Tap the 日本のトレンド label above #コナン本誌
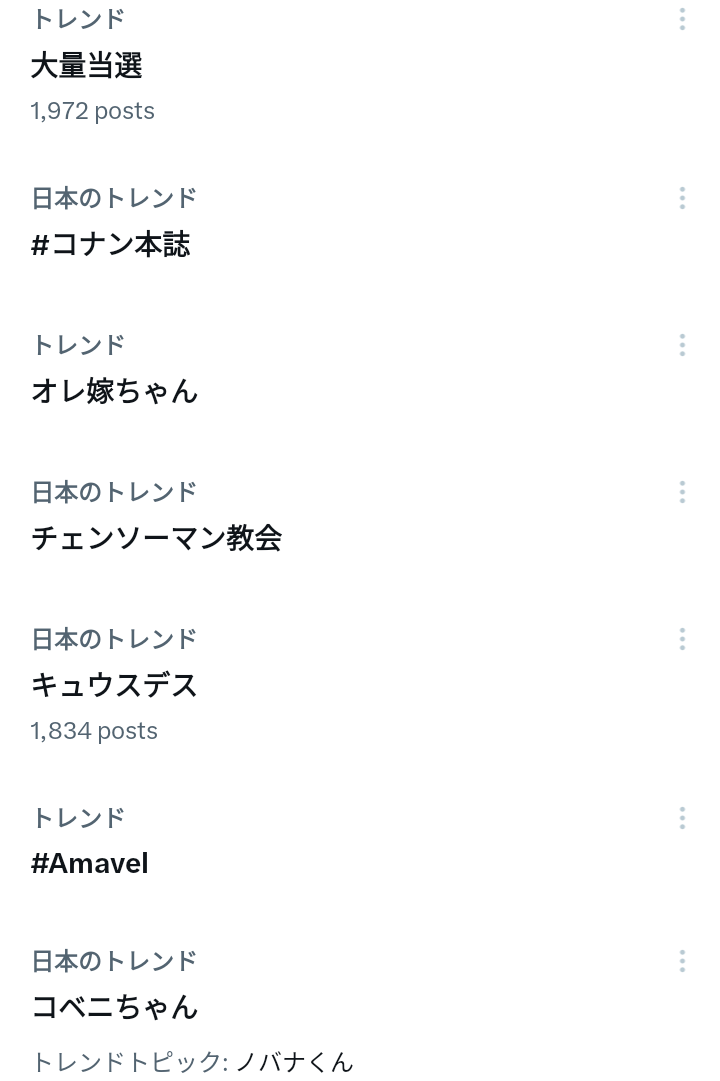The height and width of the screenshot is (1081, 720). pos(114,198)
